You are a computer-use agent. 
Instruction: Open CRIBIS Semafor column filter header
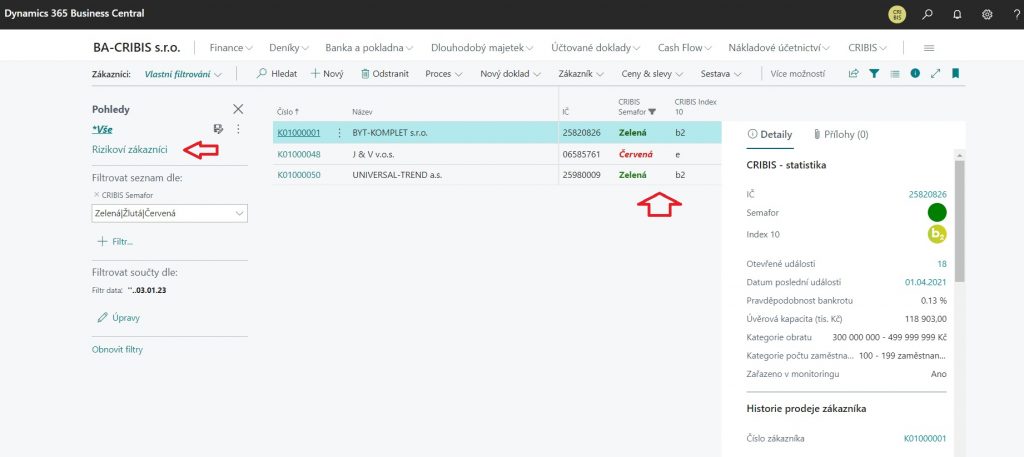tap(637, 107)
